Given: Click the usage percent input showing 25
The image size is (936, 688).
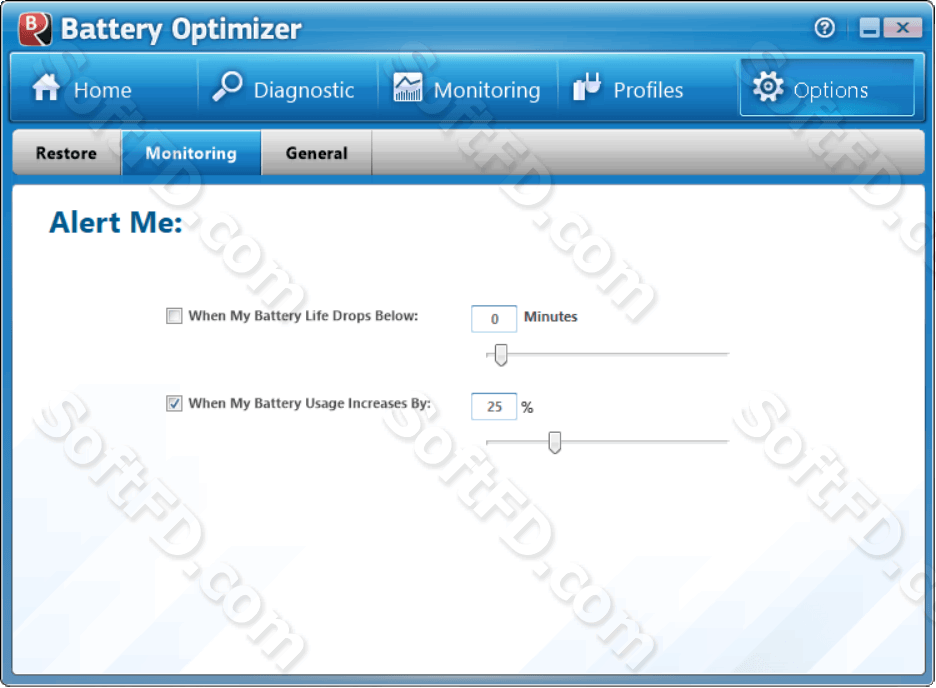Looking at the screenshot, I should [x=494, y=407].
